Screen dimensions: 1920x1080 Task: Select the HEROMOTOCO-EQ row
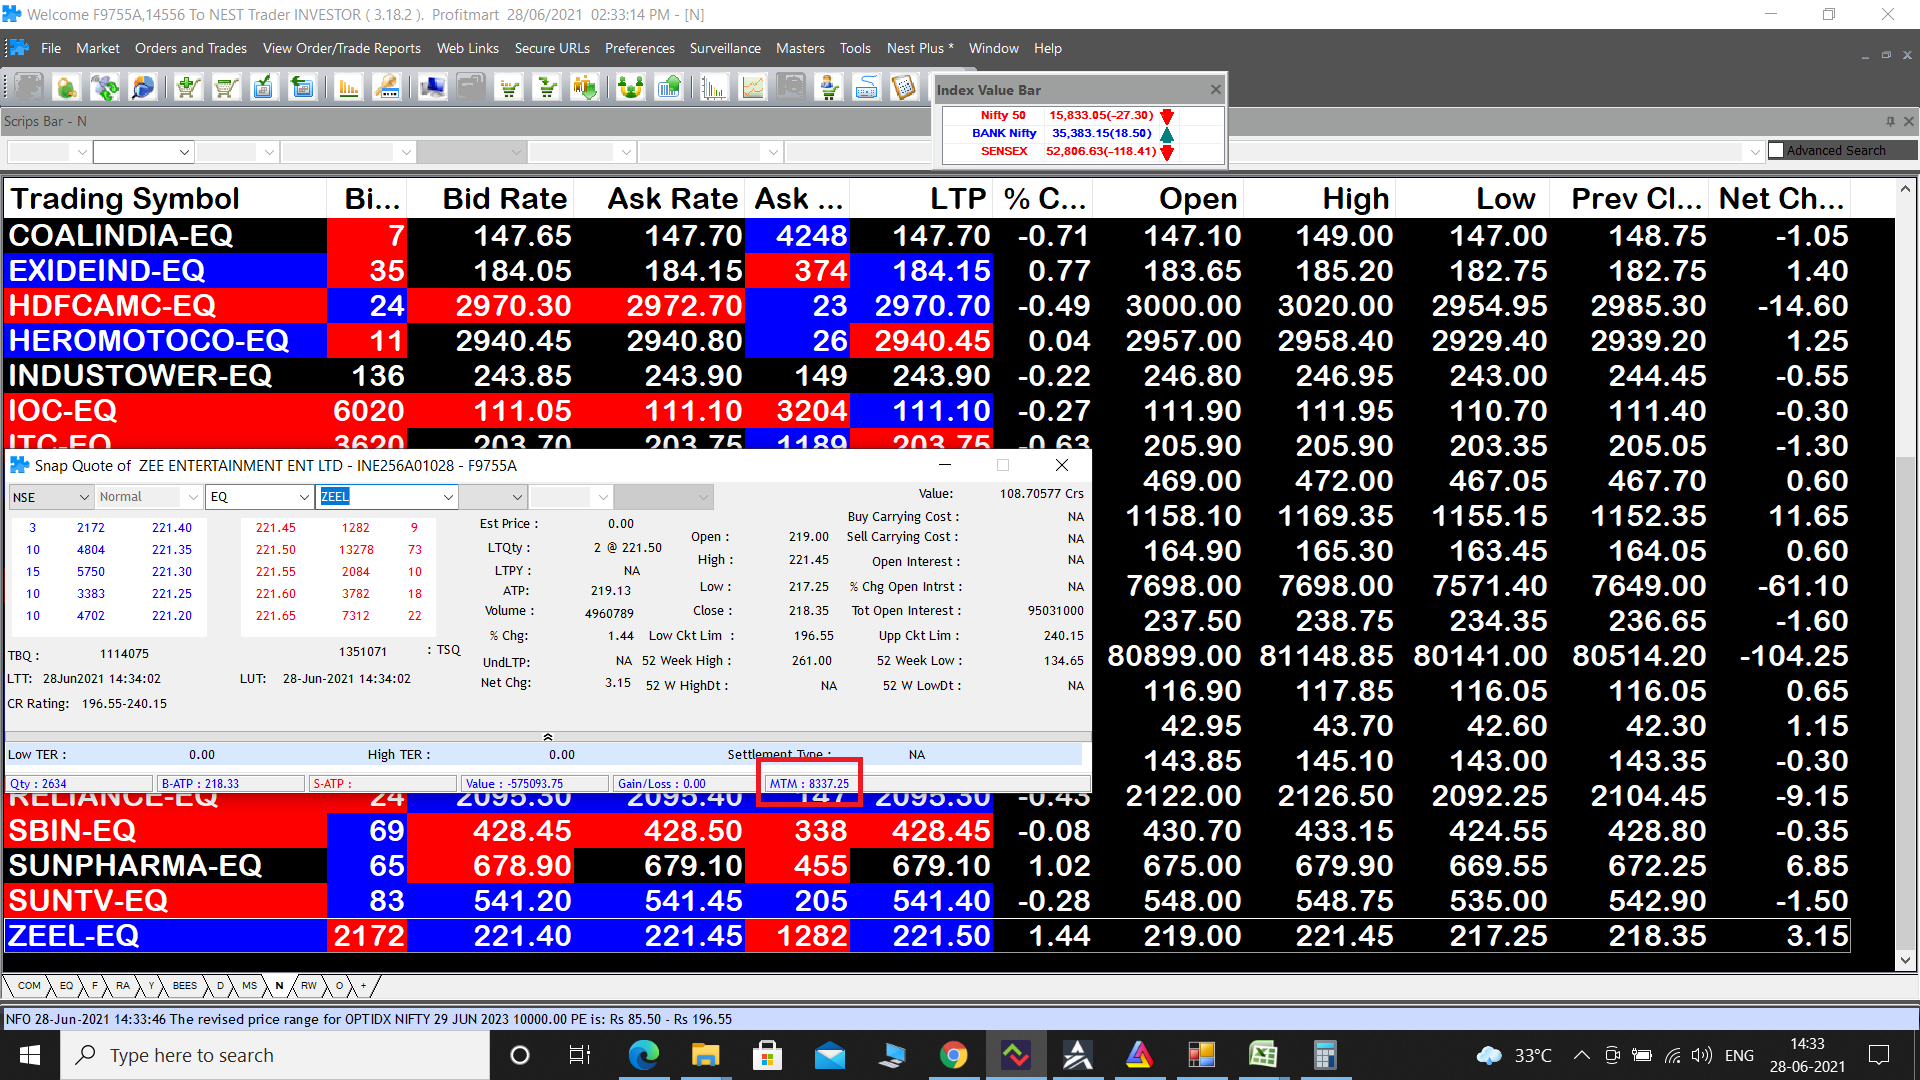(927, 341)
